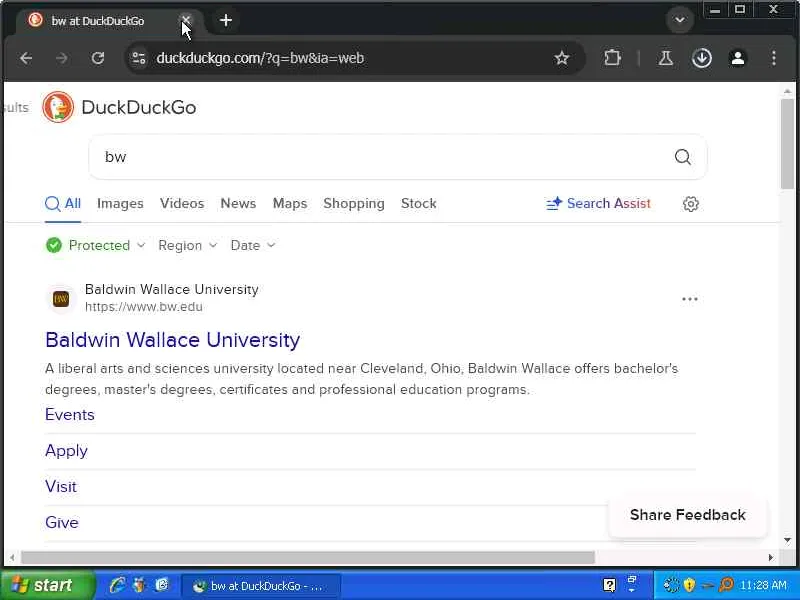Expand the Region filter dropdown
This screenshot has width=800, height=600.
(x=188, y=245)
